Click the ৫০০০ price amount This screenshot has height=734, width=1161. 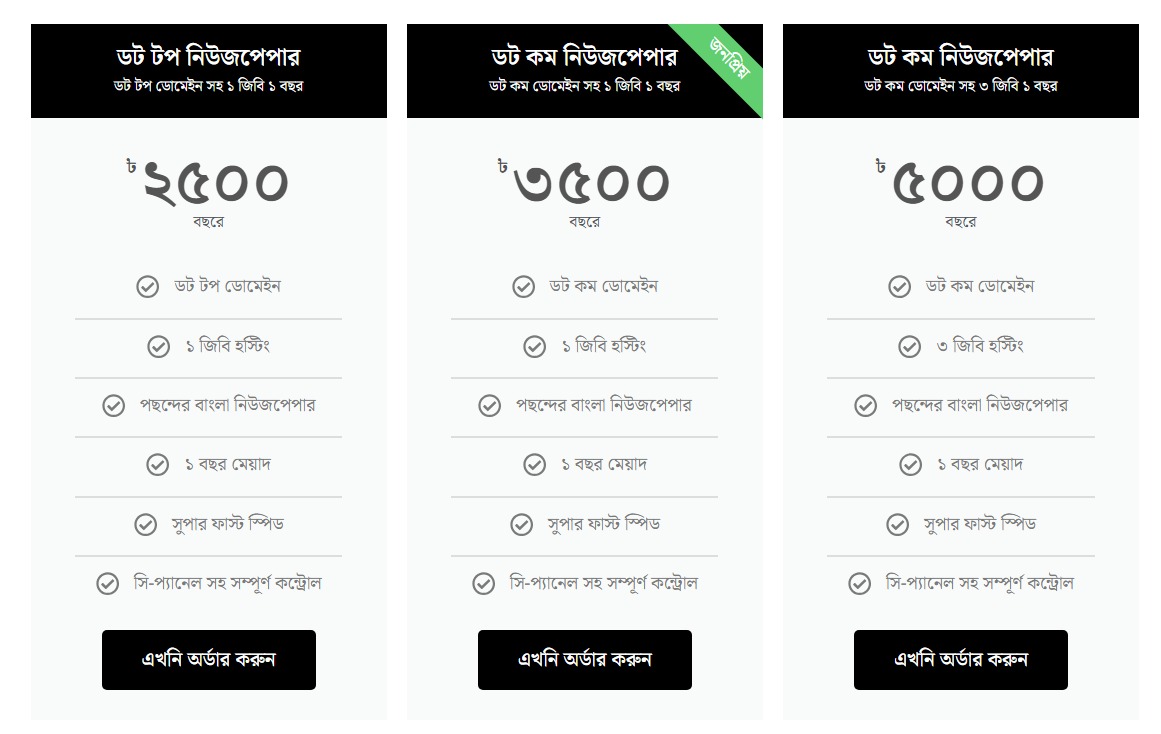point(967,184)
